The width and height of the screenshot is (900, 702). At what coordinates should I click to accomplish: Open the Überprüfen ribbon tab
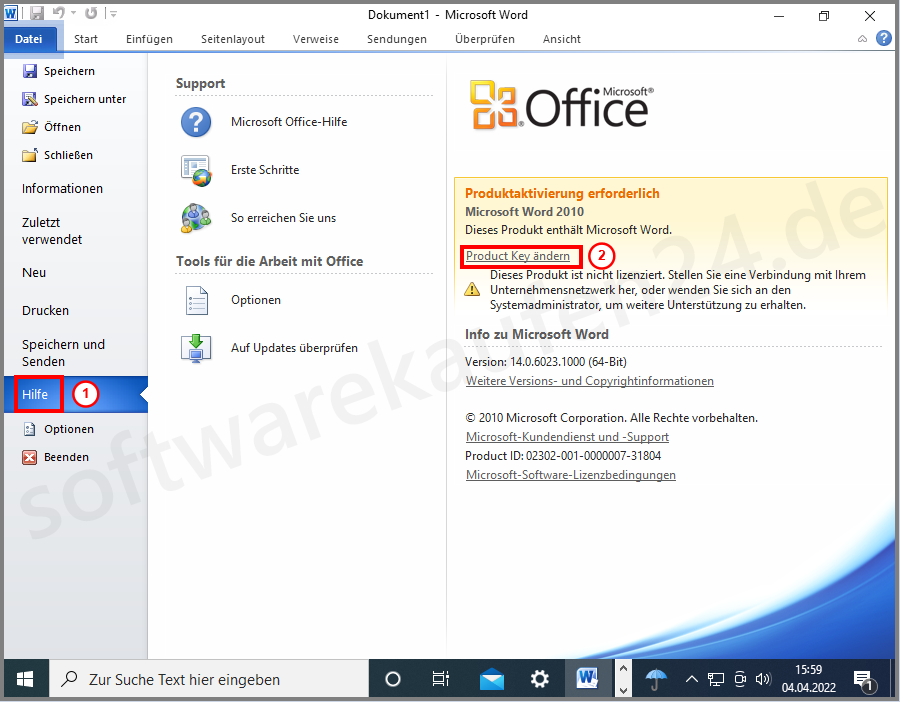point(485,39)
